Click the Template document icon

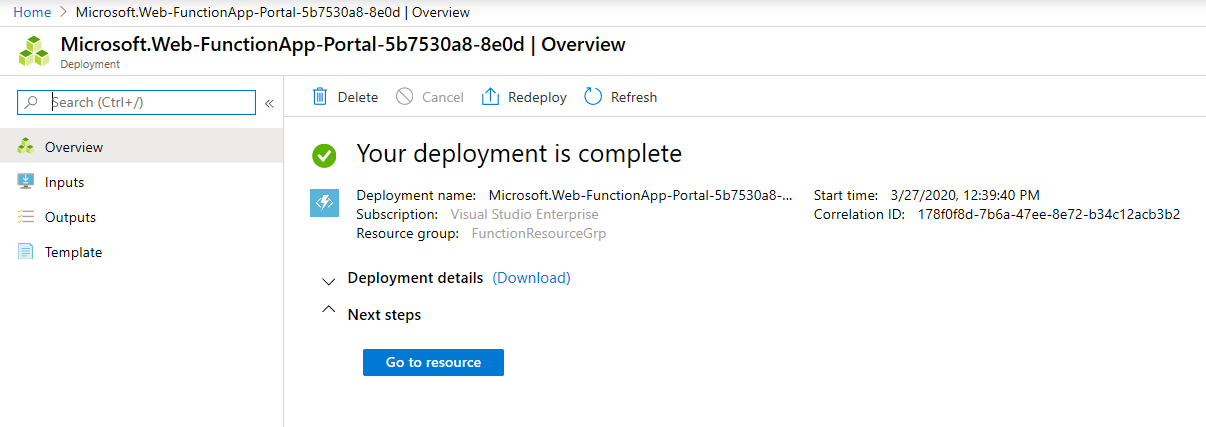click(26, 252)
